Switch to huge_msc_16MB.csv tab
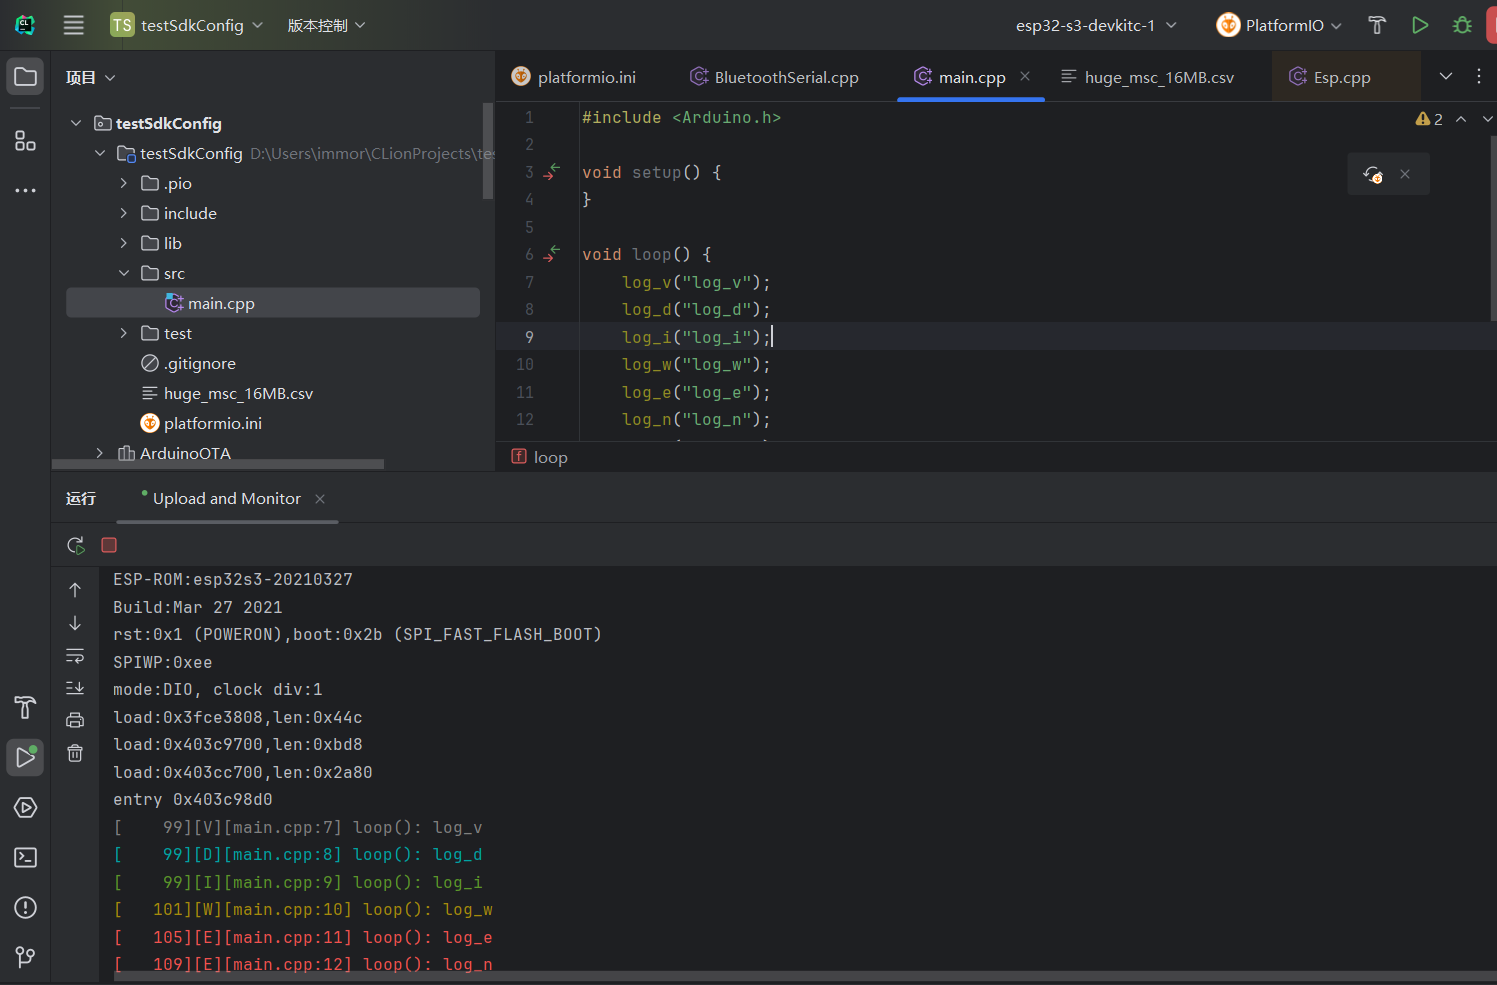Screen dimensions: 1497x985 pyautogui.click(x=1148, y=77)
